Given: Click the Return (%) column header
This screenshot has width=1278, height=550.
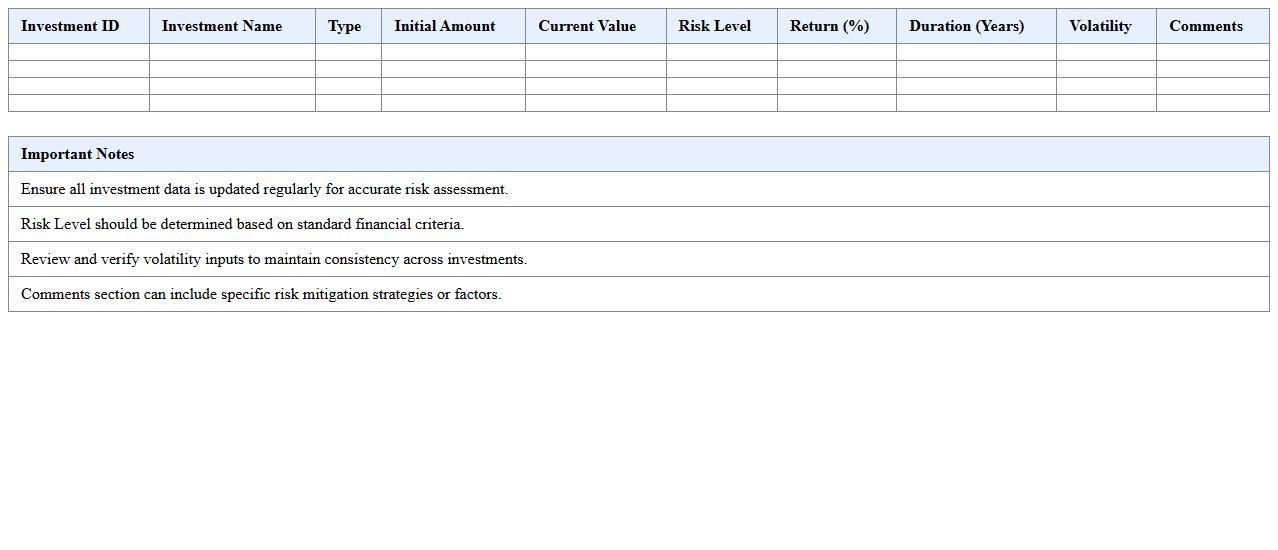Looking at the screenshot, I should [837, 26].
